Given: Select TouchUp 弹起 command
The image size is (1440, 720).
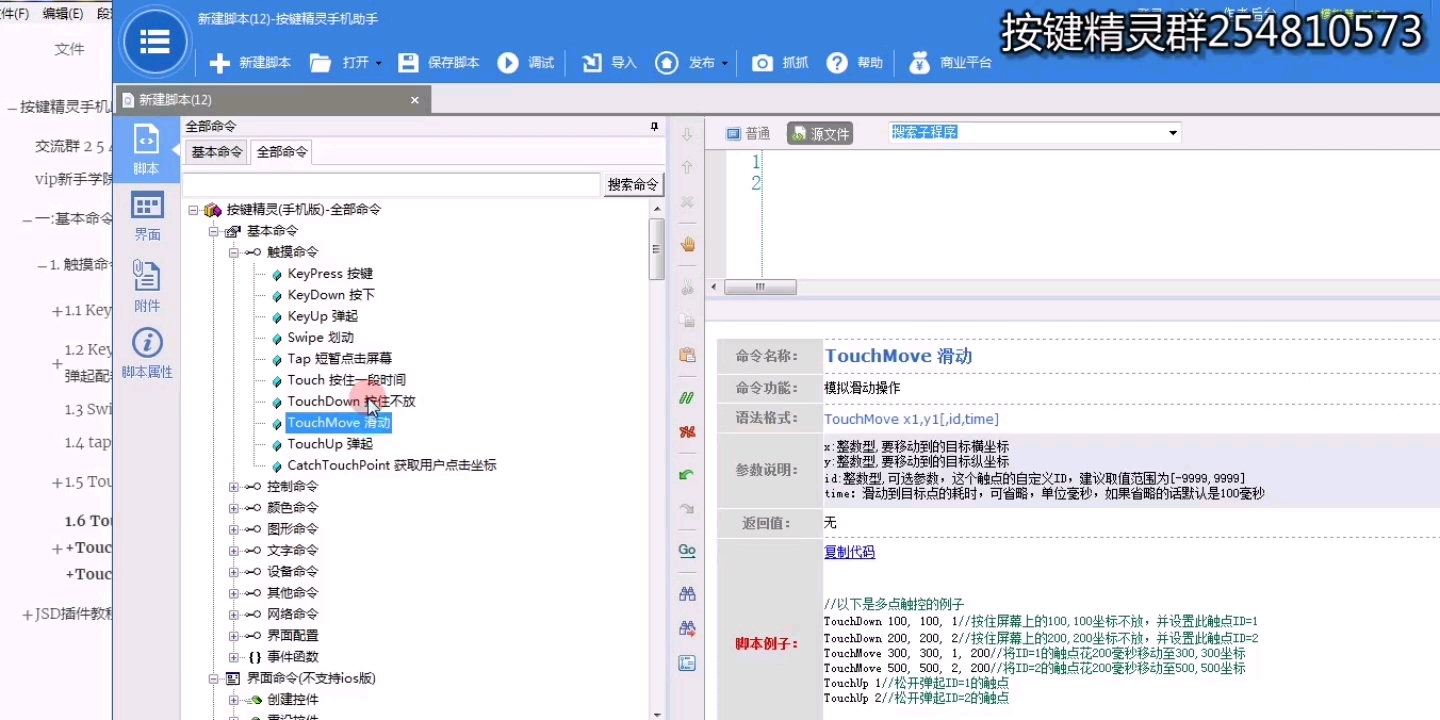Looking at the screenshot, I should coord(330,444).
